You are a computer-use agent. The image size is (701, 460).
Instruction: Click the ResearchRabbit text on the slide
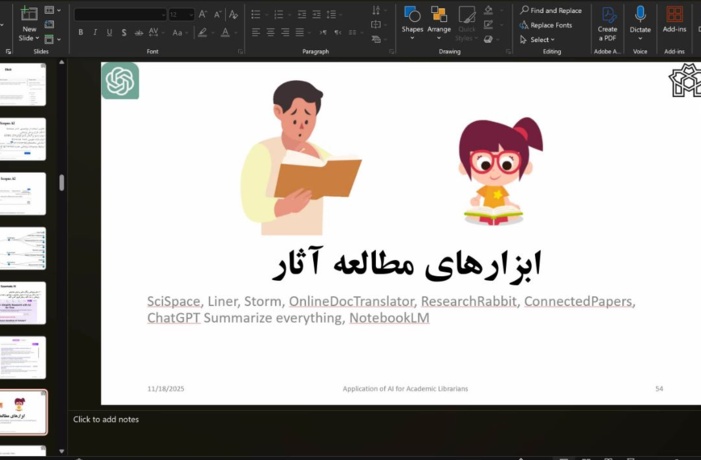pyautogui.click(x=469, y=301)
